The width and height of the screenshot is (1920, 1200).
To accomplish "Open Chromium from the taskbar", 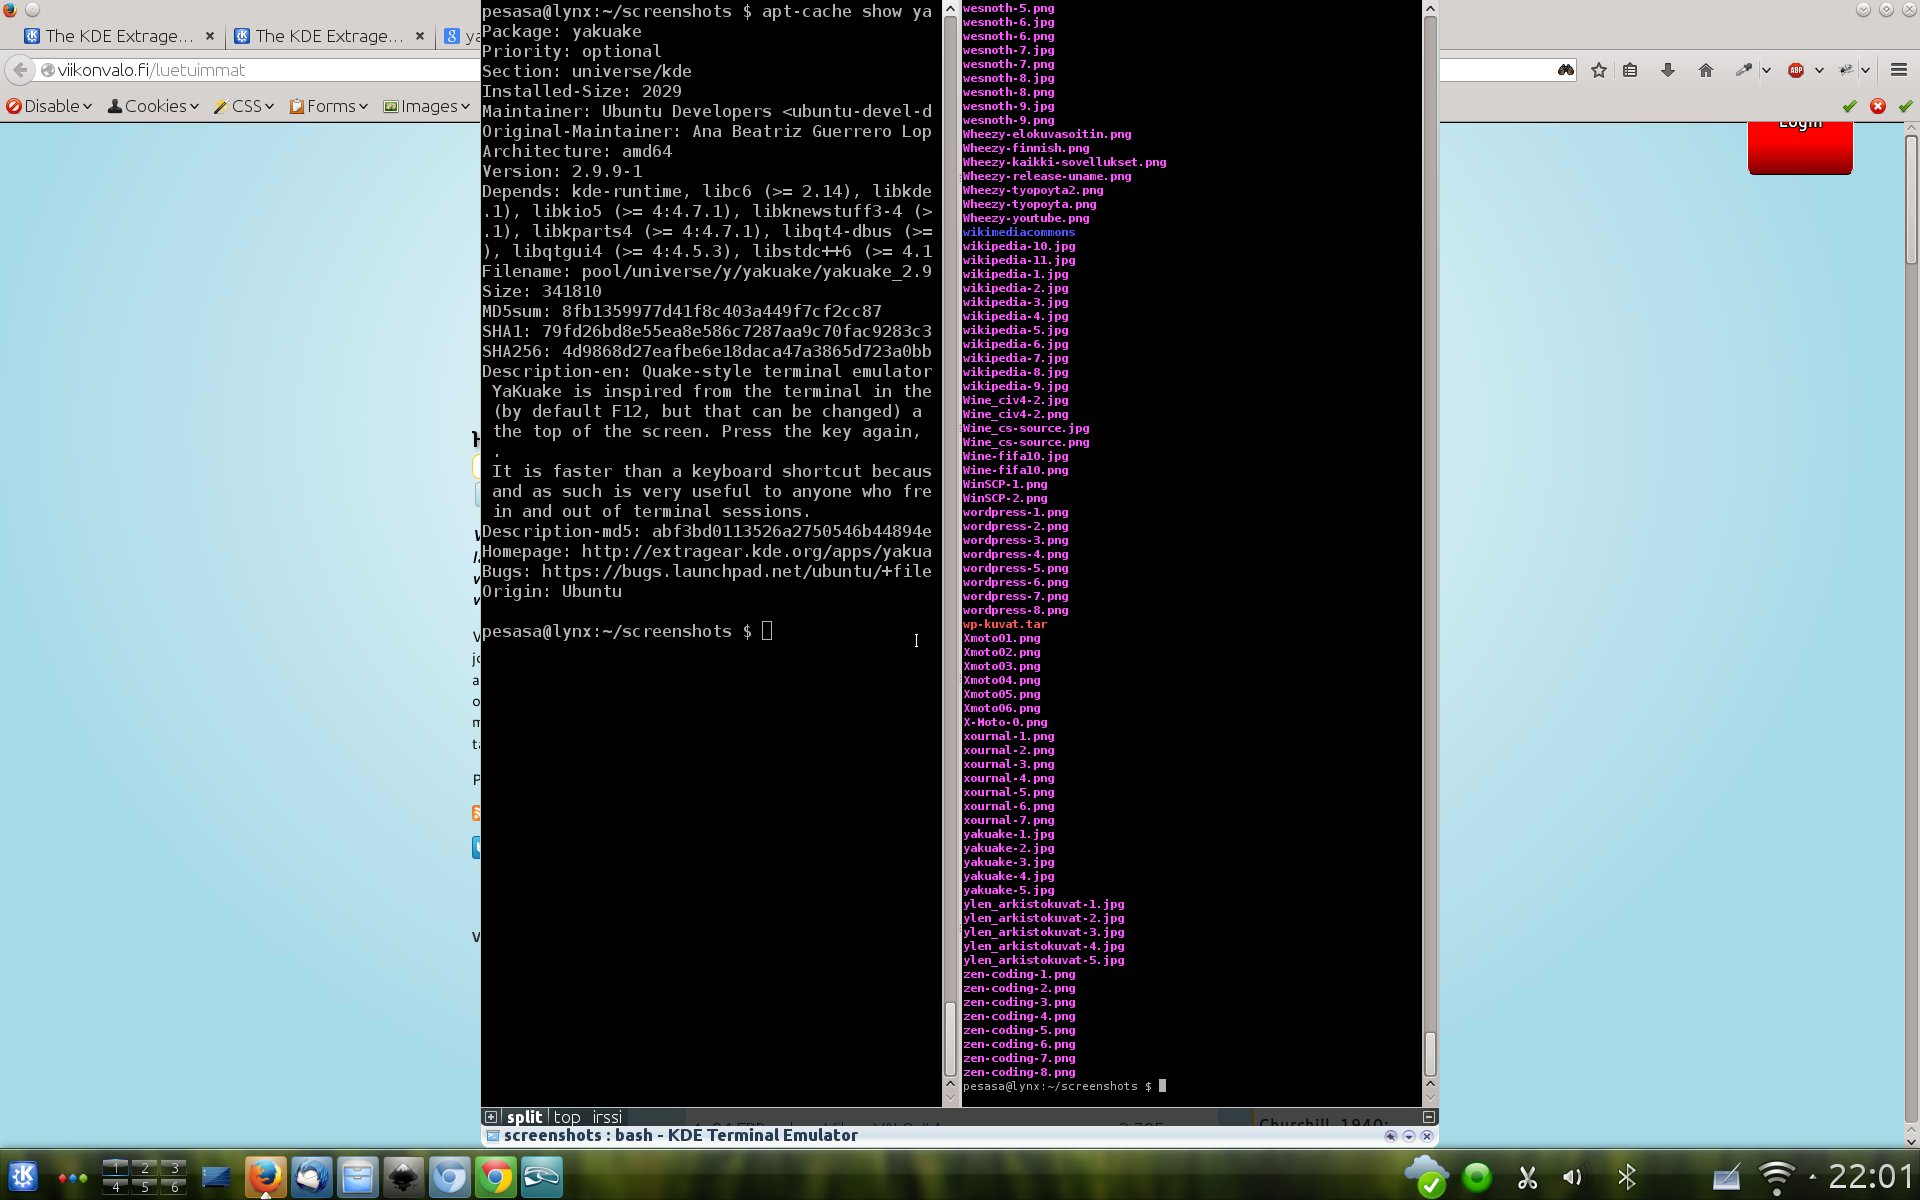I will [x=449, y=1177].
